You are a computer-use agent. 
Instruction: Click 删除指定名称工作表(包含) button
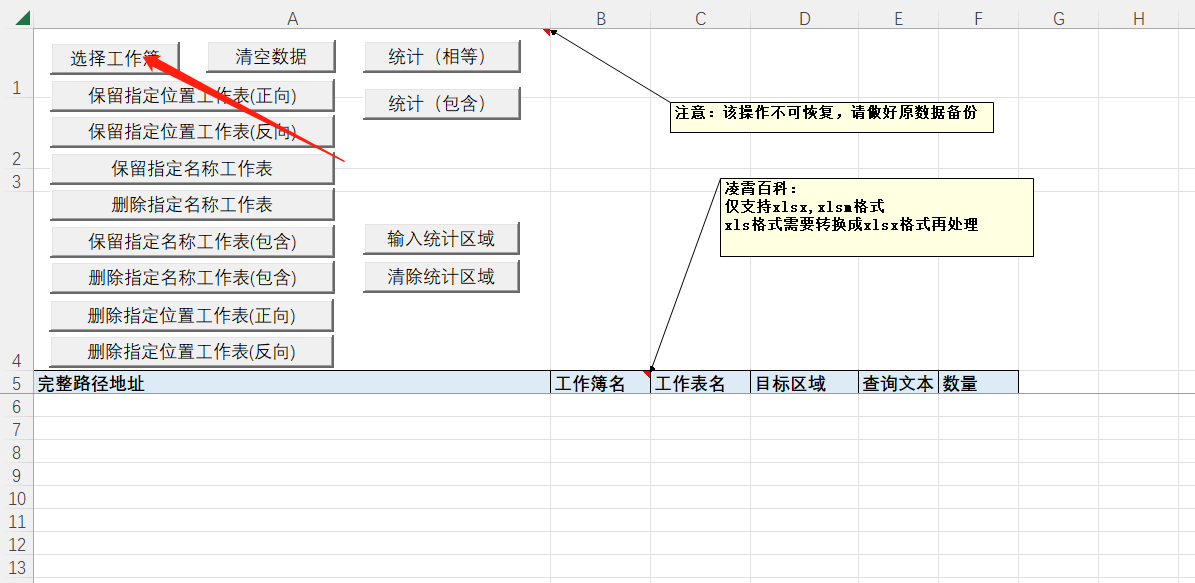pyautogui.click(x=192, y=277)
